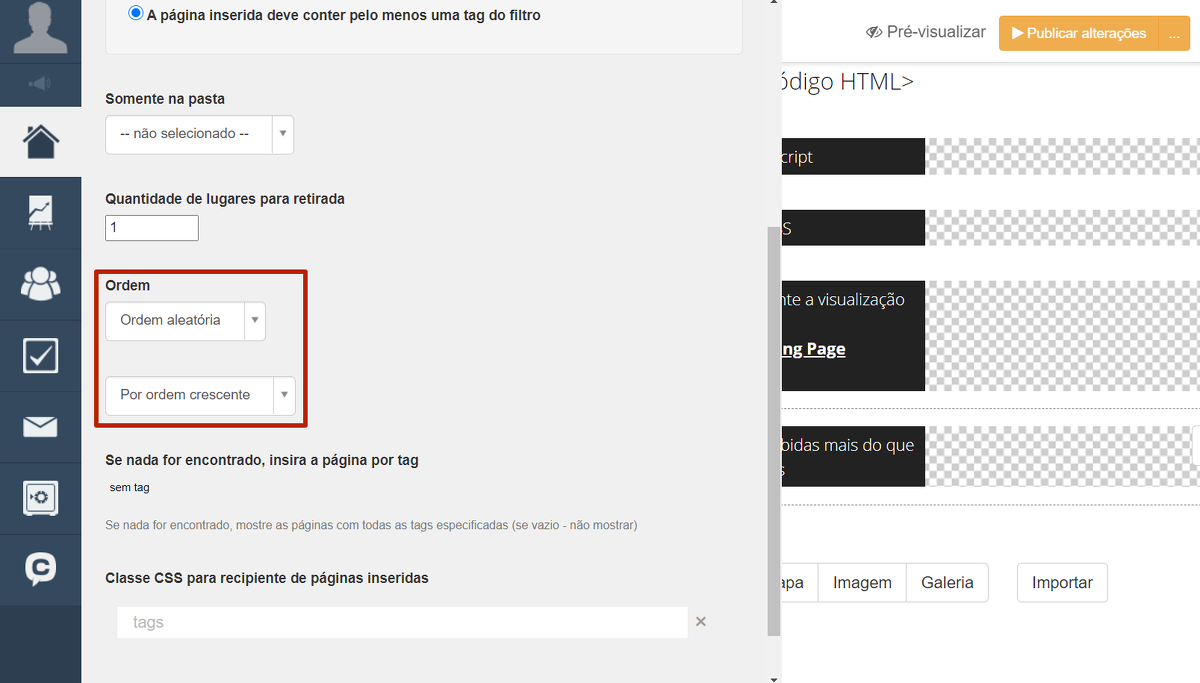Open the envelope mail icon
This screenshot has height=683, width=1200.
[40, 427]
